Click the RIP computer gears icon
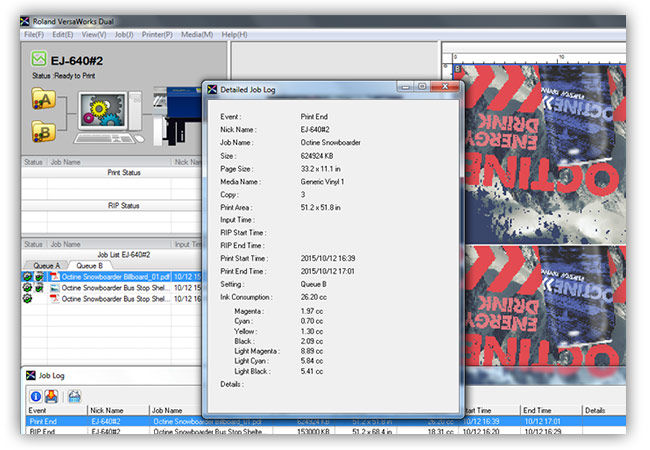 pos(100,113)
